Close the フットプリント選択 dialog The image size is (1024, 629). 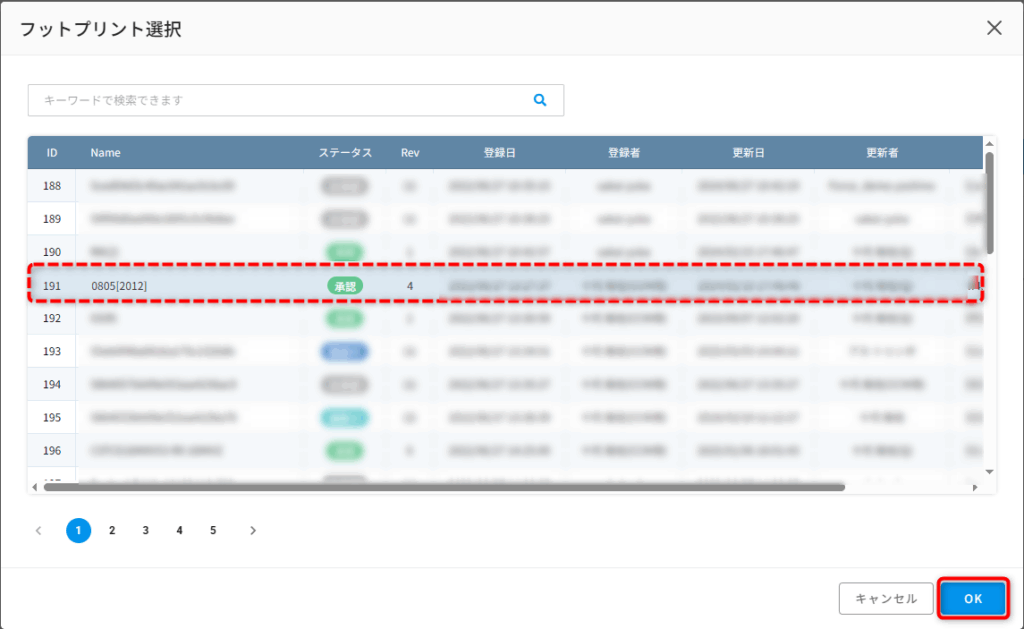[994, 28]
